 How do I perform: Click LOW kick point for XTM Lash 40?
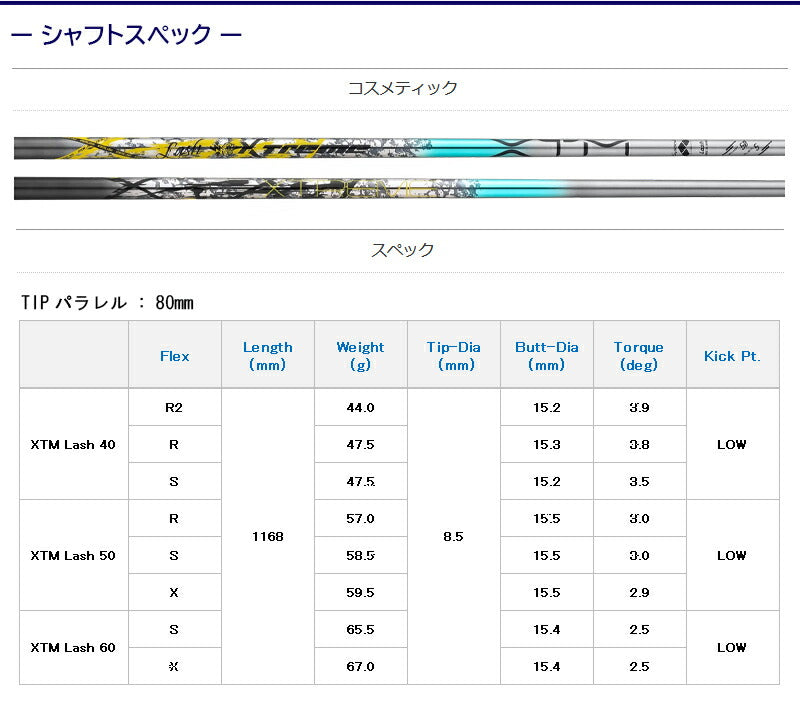[733, 444]
